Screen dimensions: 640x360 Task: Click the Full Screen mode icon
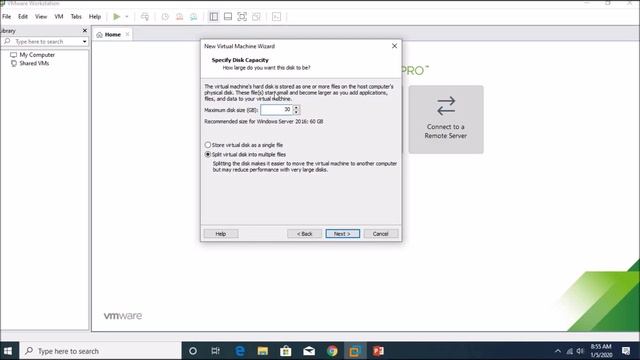coord(242,17)
